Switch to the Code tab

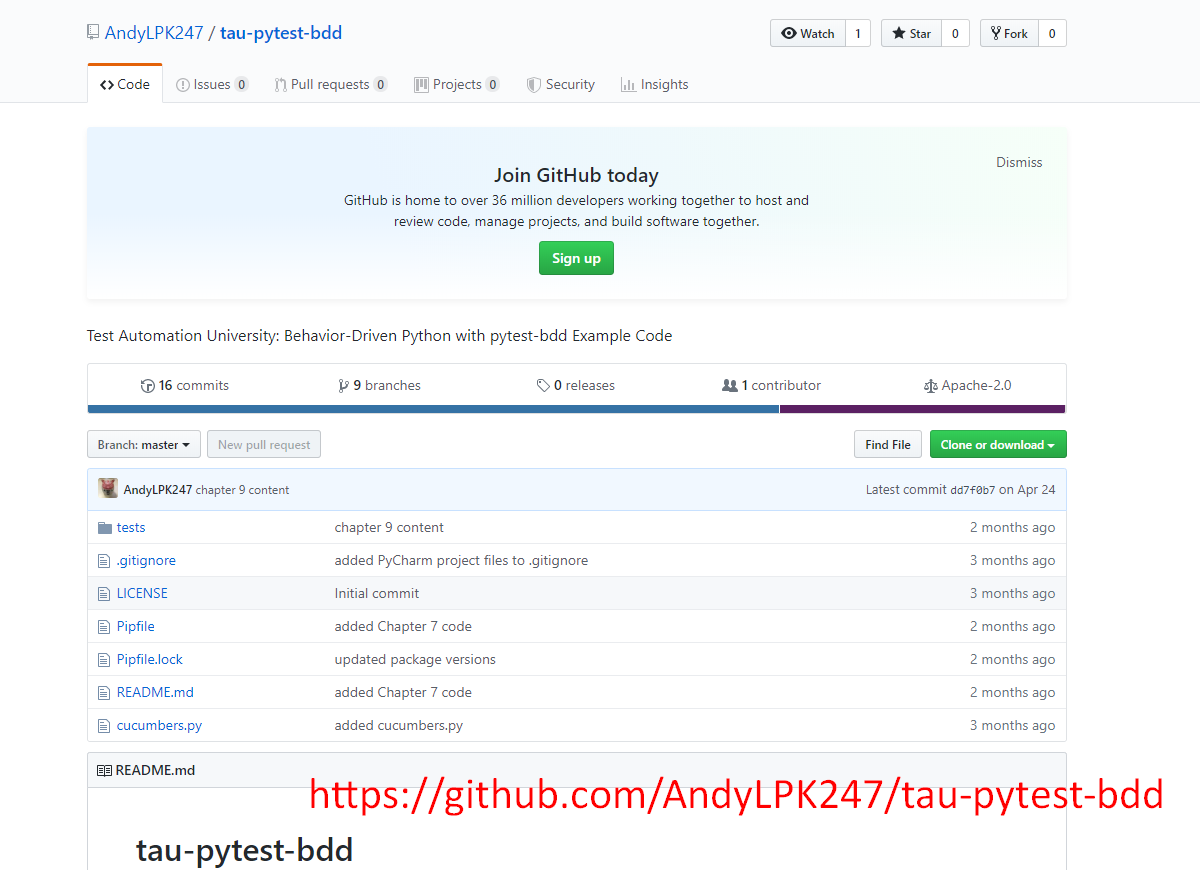[125, 84]
